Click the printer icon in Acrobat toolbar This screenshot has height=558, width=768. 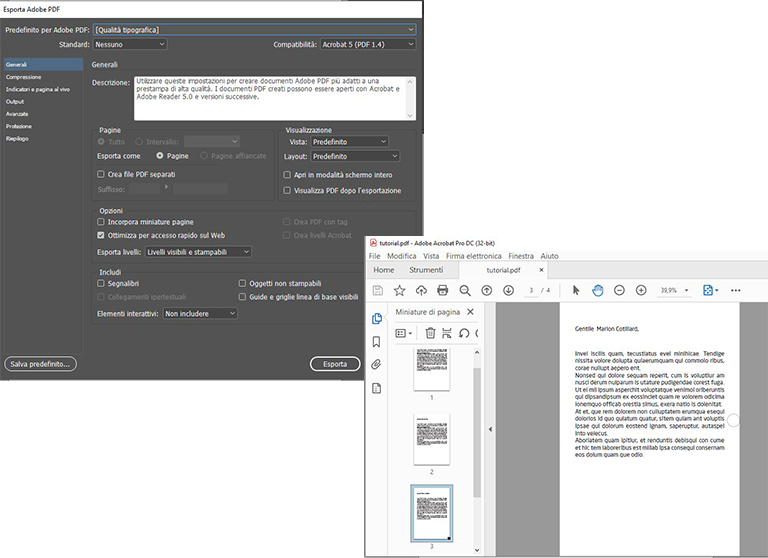pos(442,290)
